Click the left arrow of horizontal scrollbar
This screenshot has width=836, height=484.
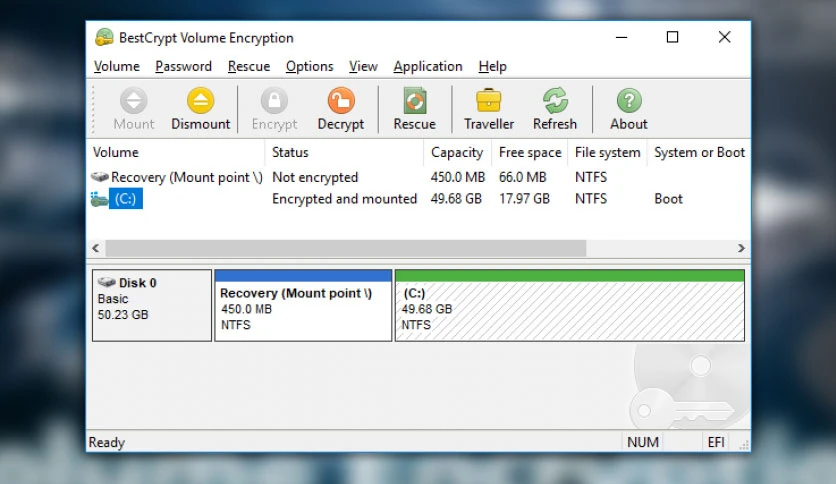click(95, 248)
